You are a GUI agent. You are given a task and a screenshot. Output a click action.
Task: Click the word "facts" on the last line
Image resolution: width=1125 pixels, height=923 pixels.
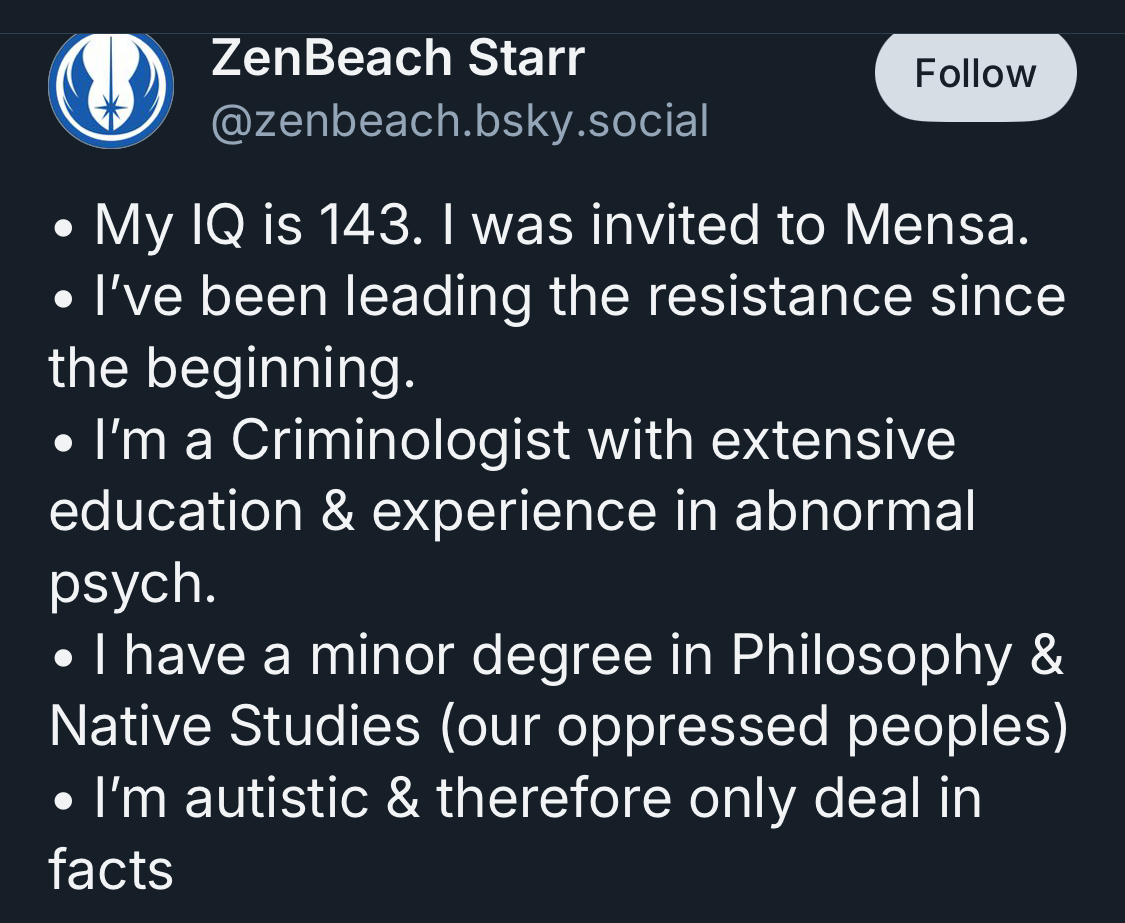coord(111,871)
